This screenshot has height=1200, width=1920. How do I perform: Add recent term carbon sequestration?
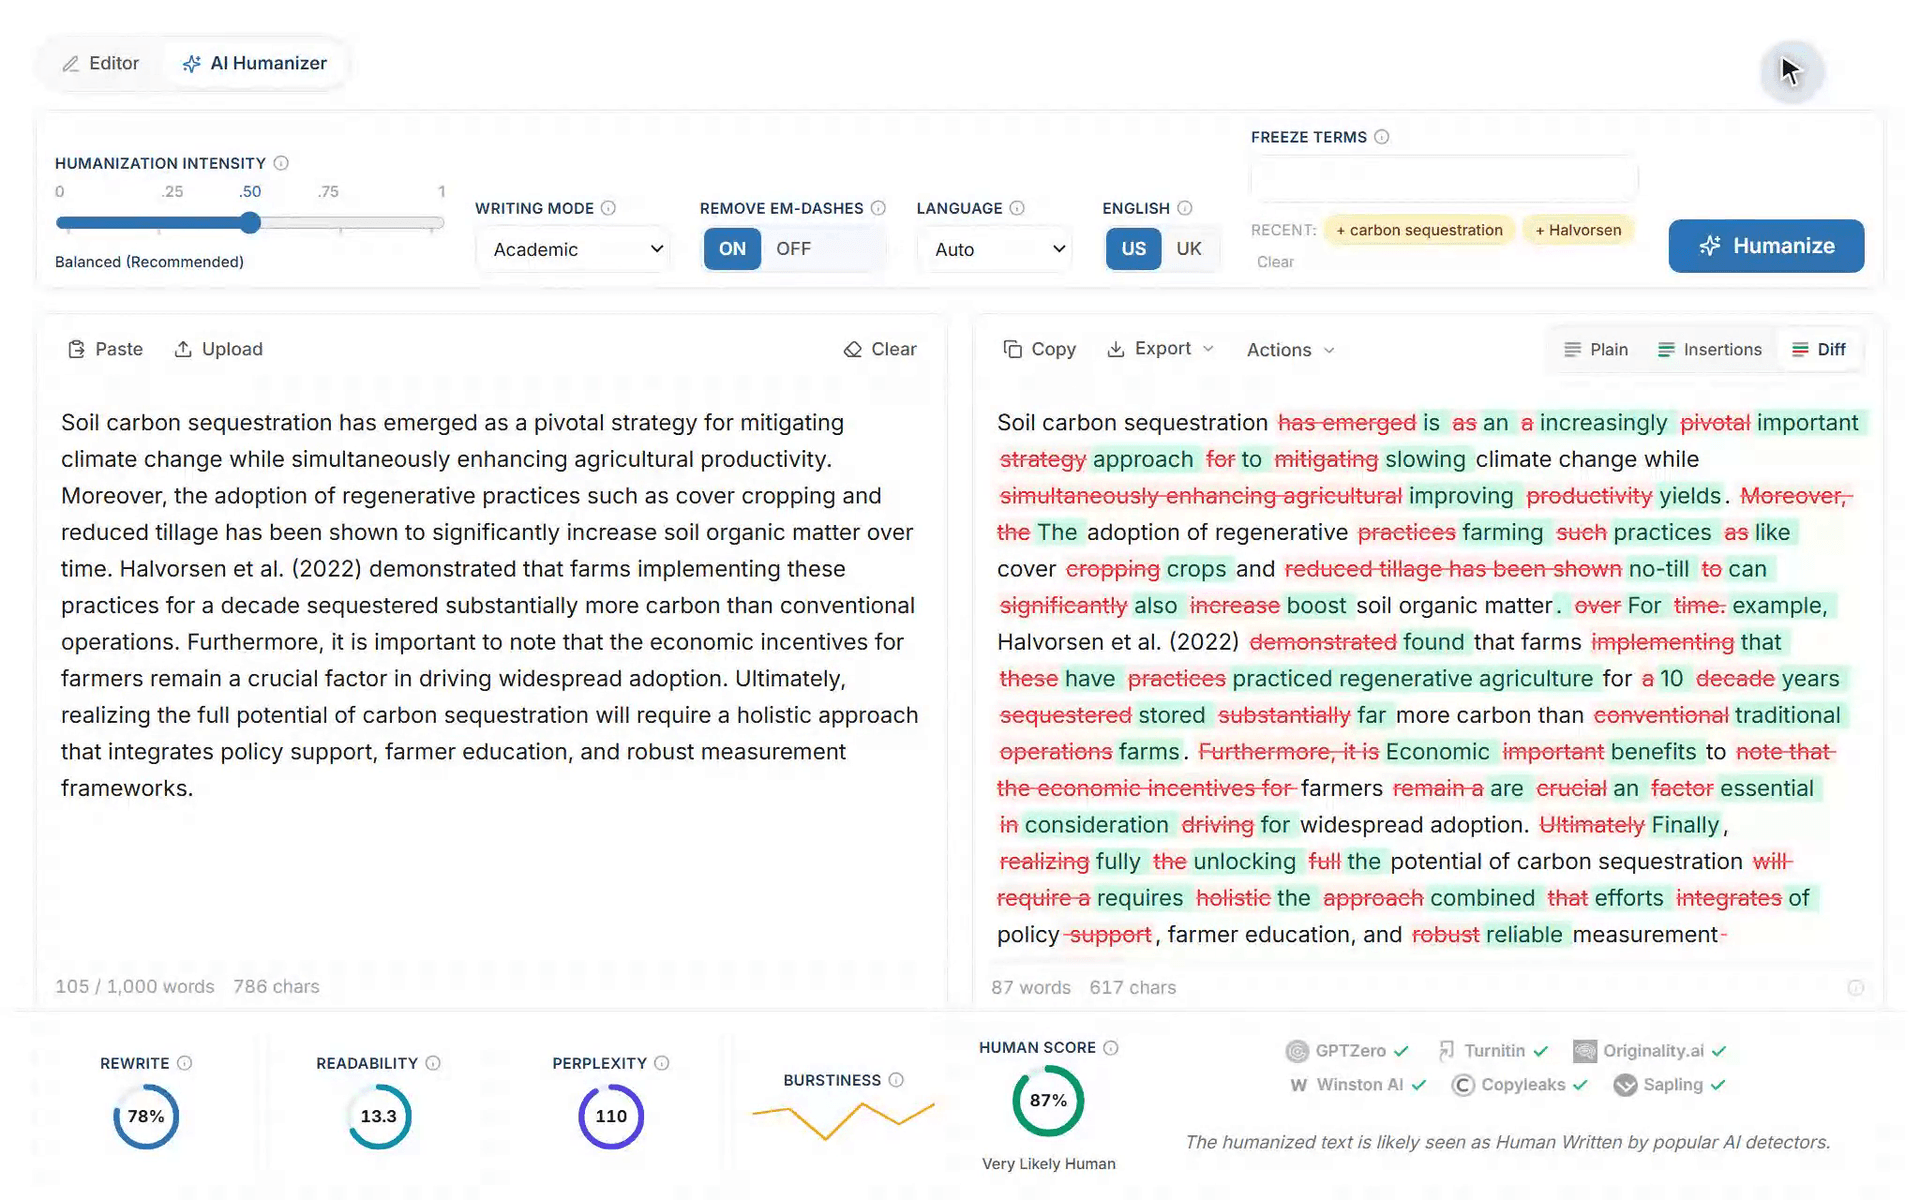click(x=1419, y=230)
